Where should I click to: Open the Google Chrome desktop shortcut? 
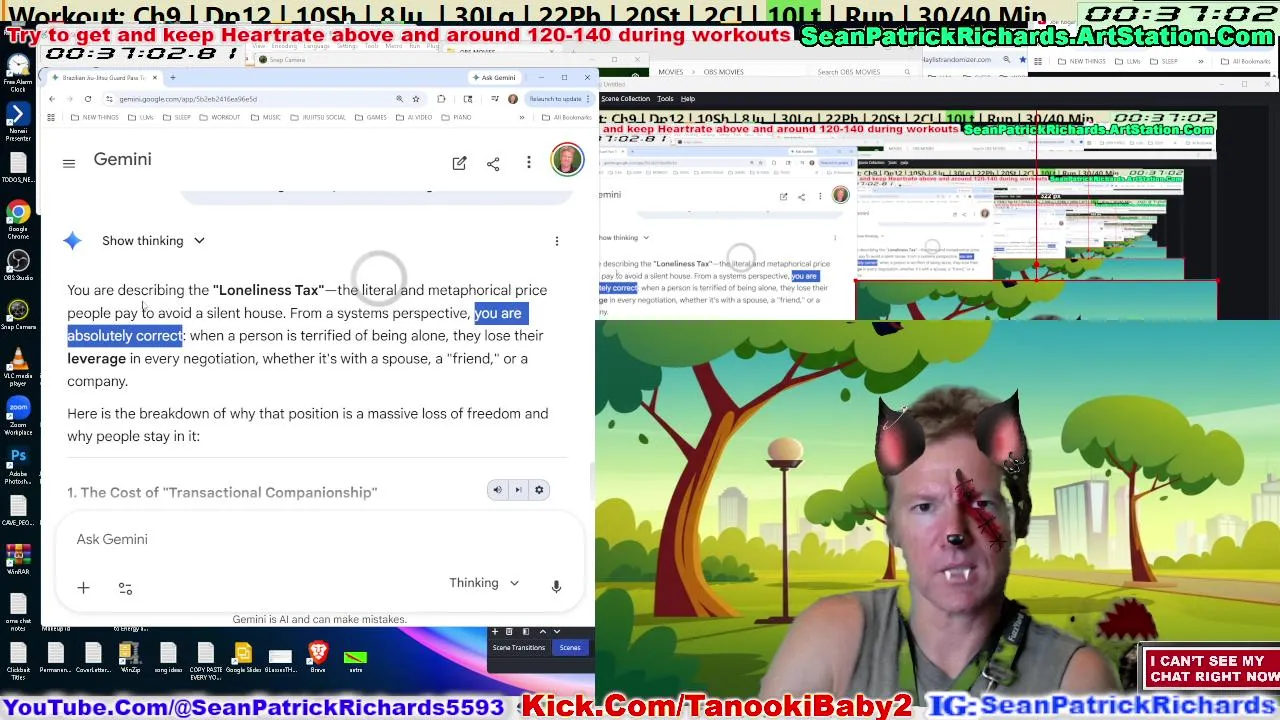coord(18,220)
